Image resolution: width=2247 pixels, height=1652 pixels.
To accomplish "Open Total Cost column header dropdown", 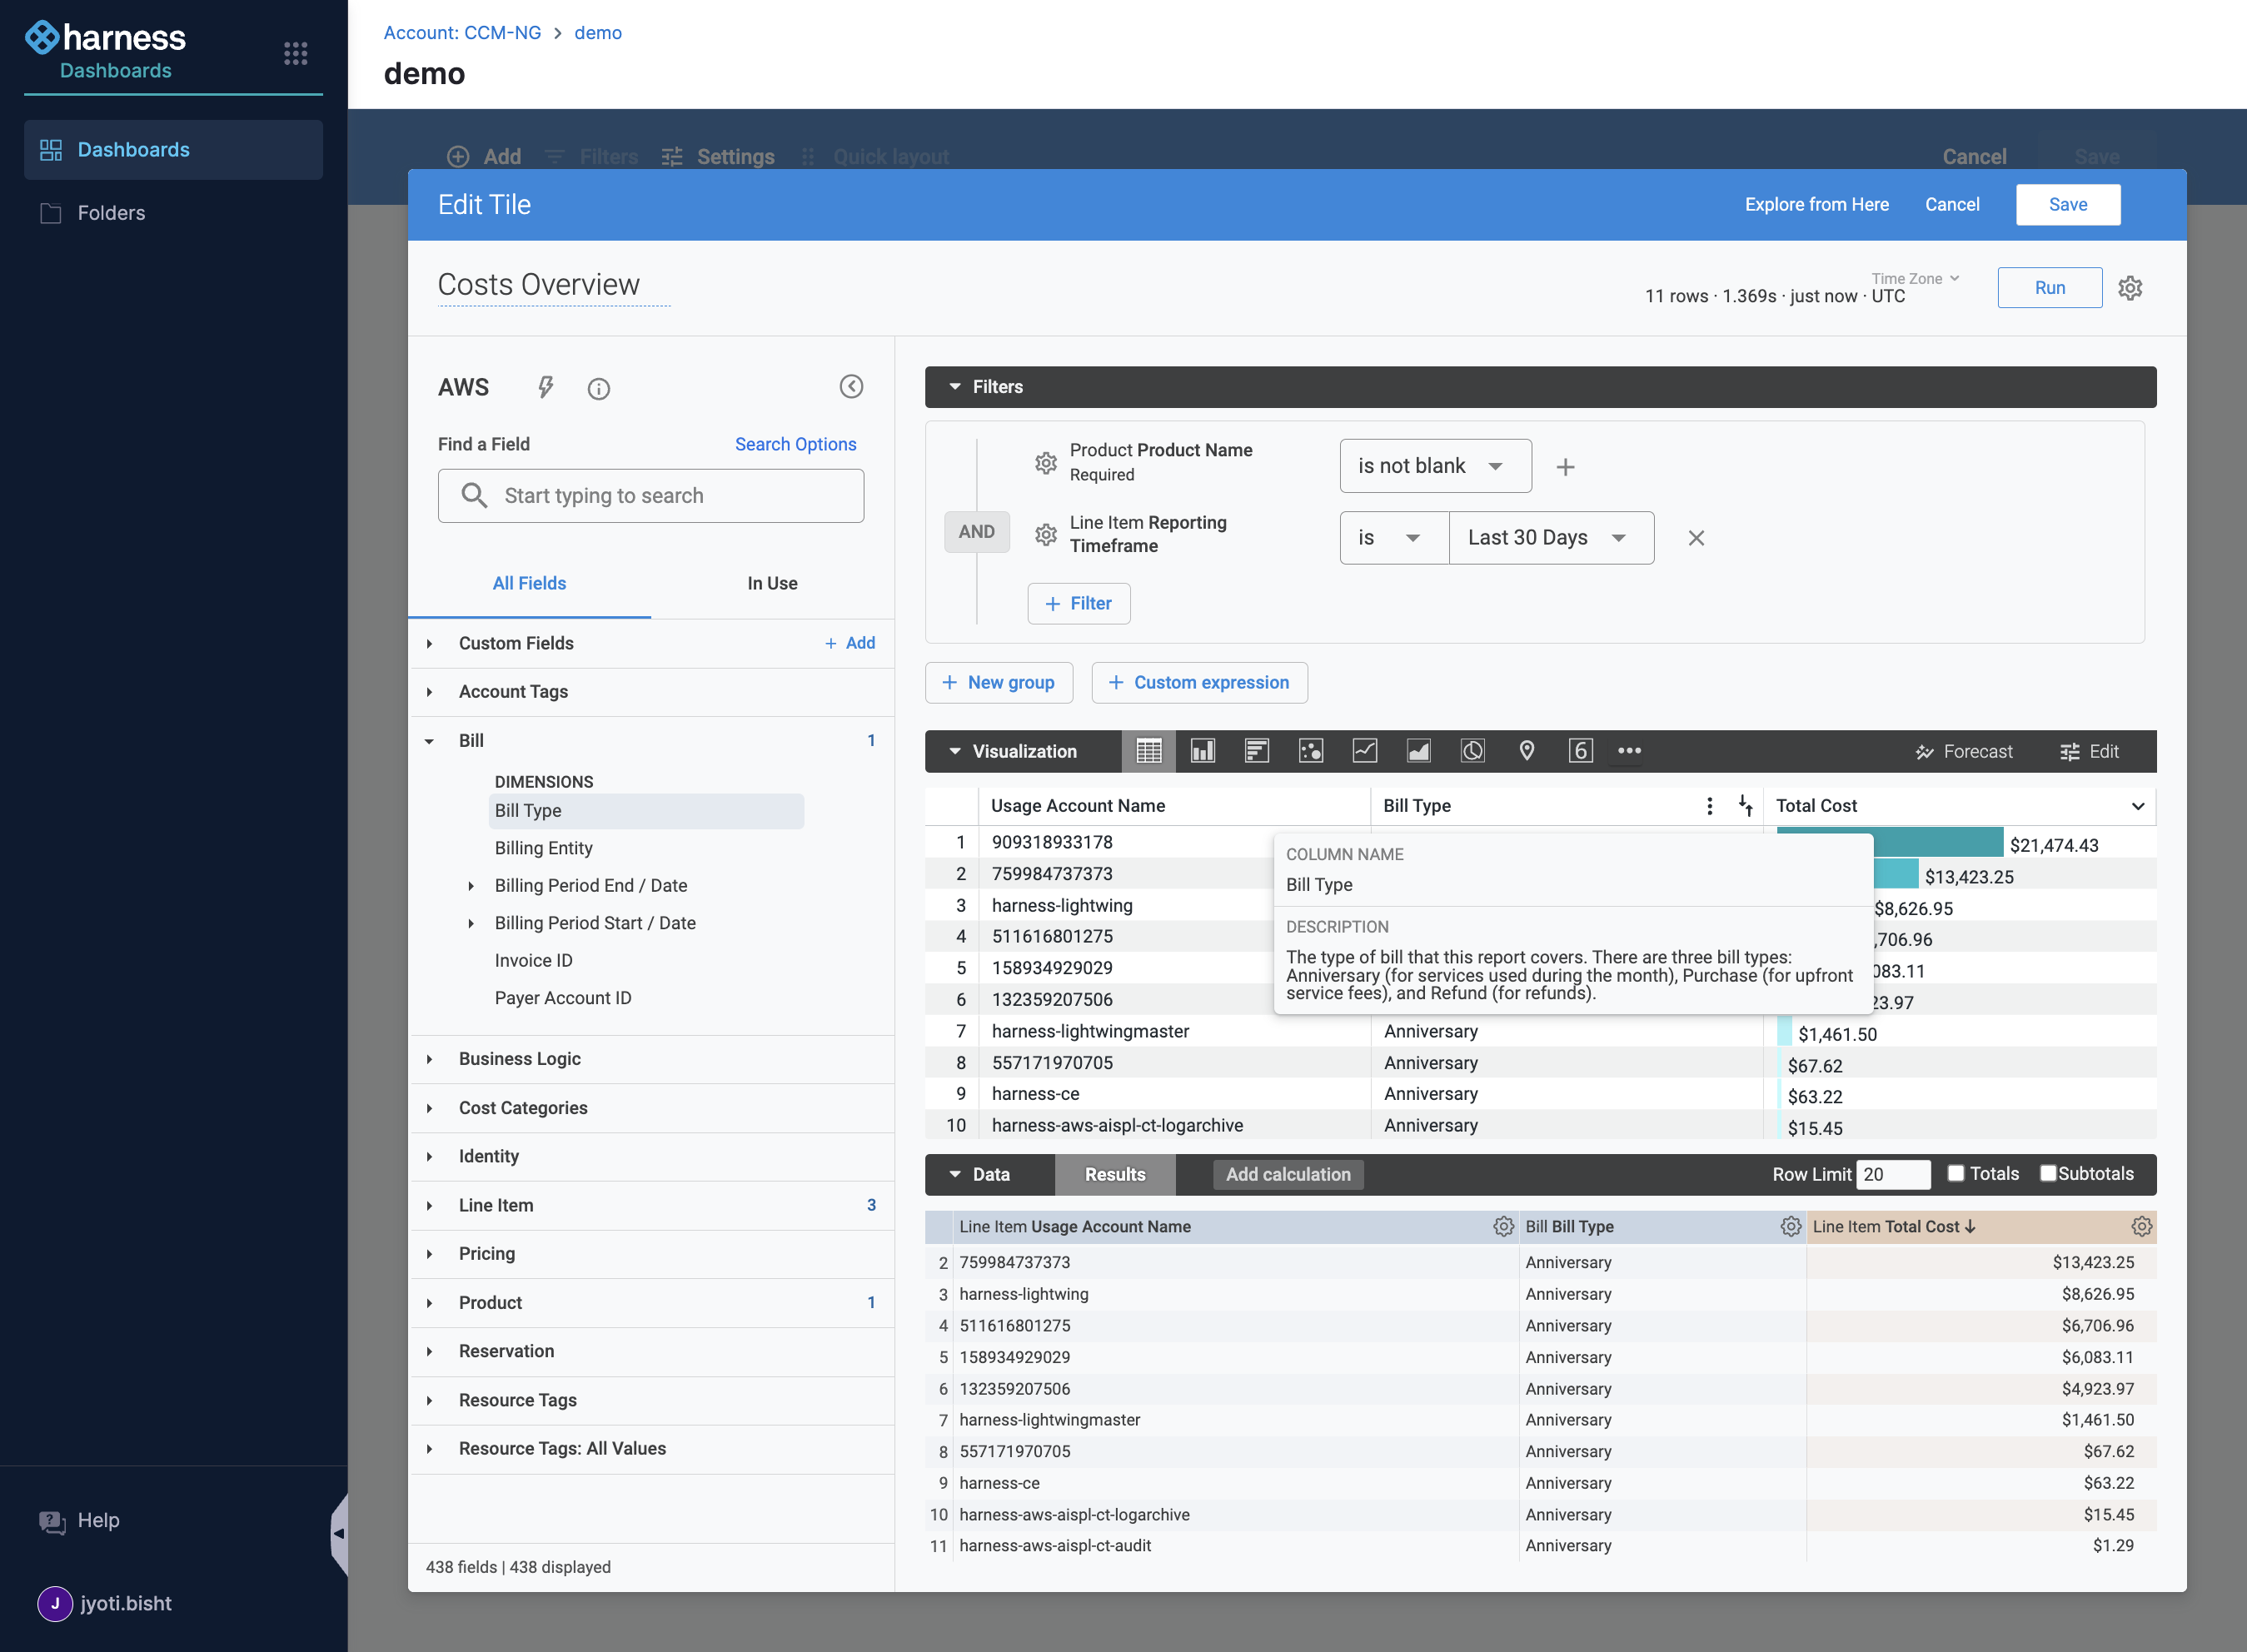I will click(x=2138, y=806).
